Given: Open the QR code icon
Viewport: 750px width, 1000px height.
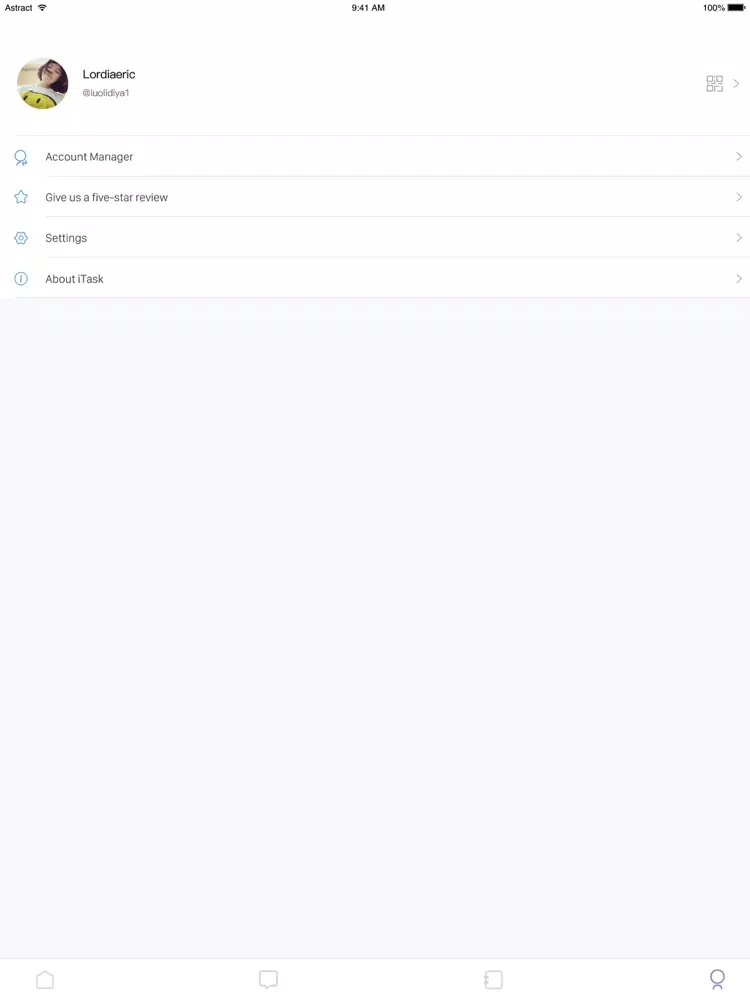Looking at the screenshot, I should 714,84.
